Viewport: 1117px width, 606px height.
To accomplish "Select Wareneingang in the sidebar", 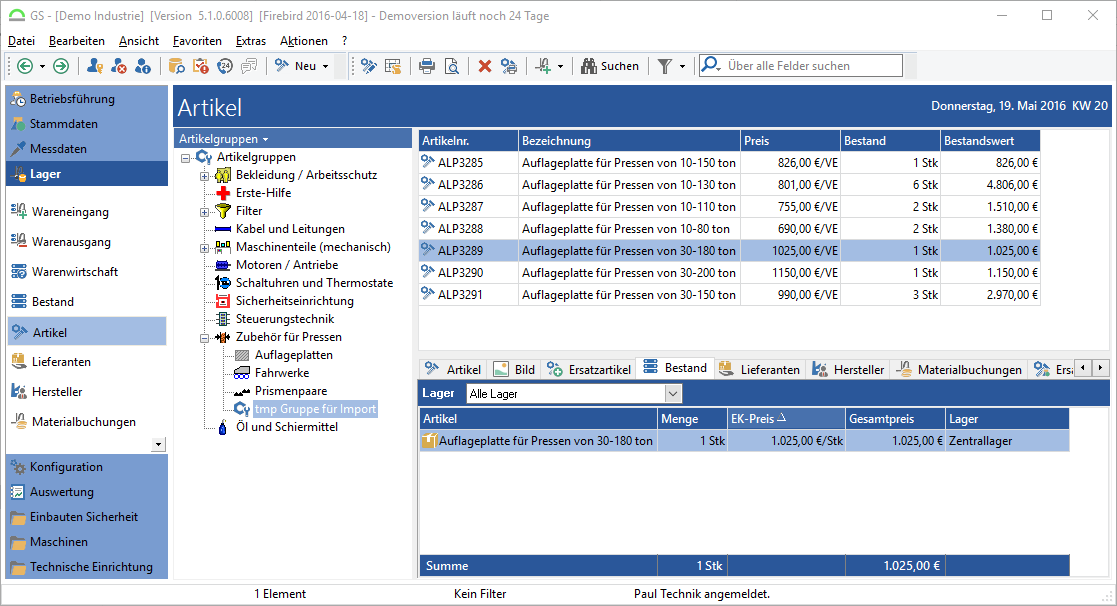I will click(70, 211).
